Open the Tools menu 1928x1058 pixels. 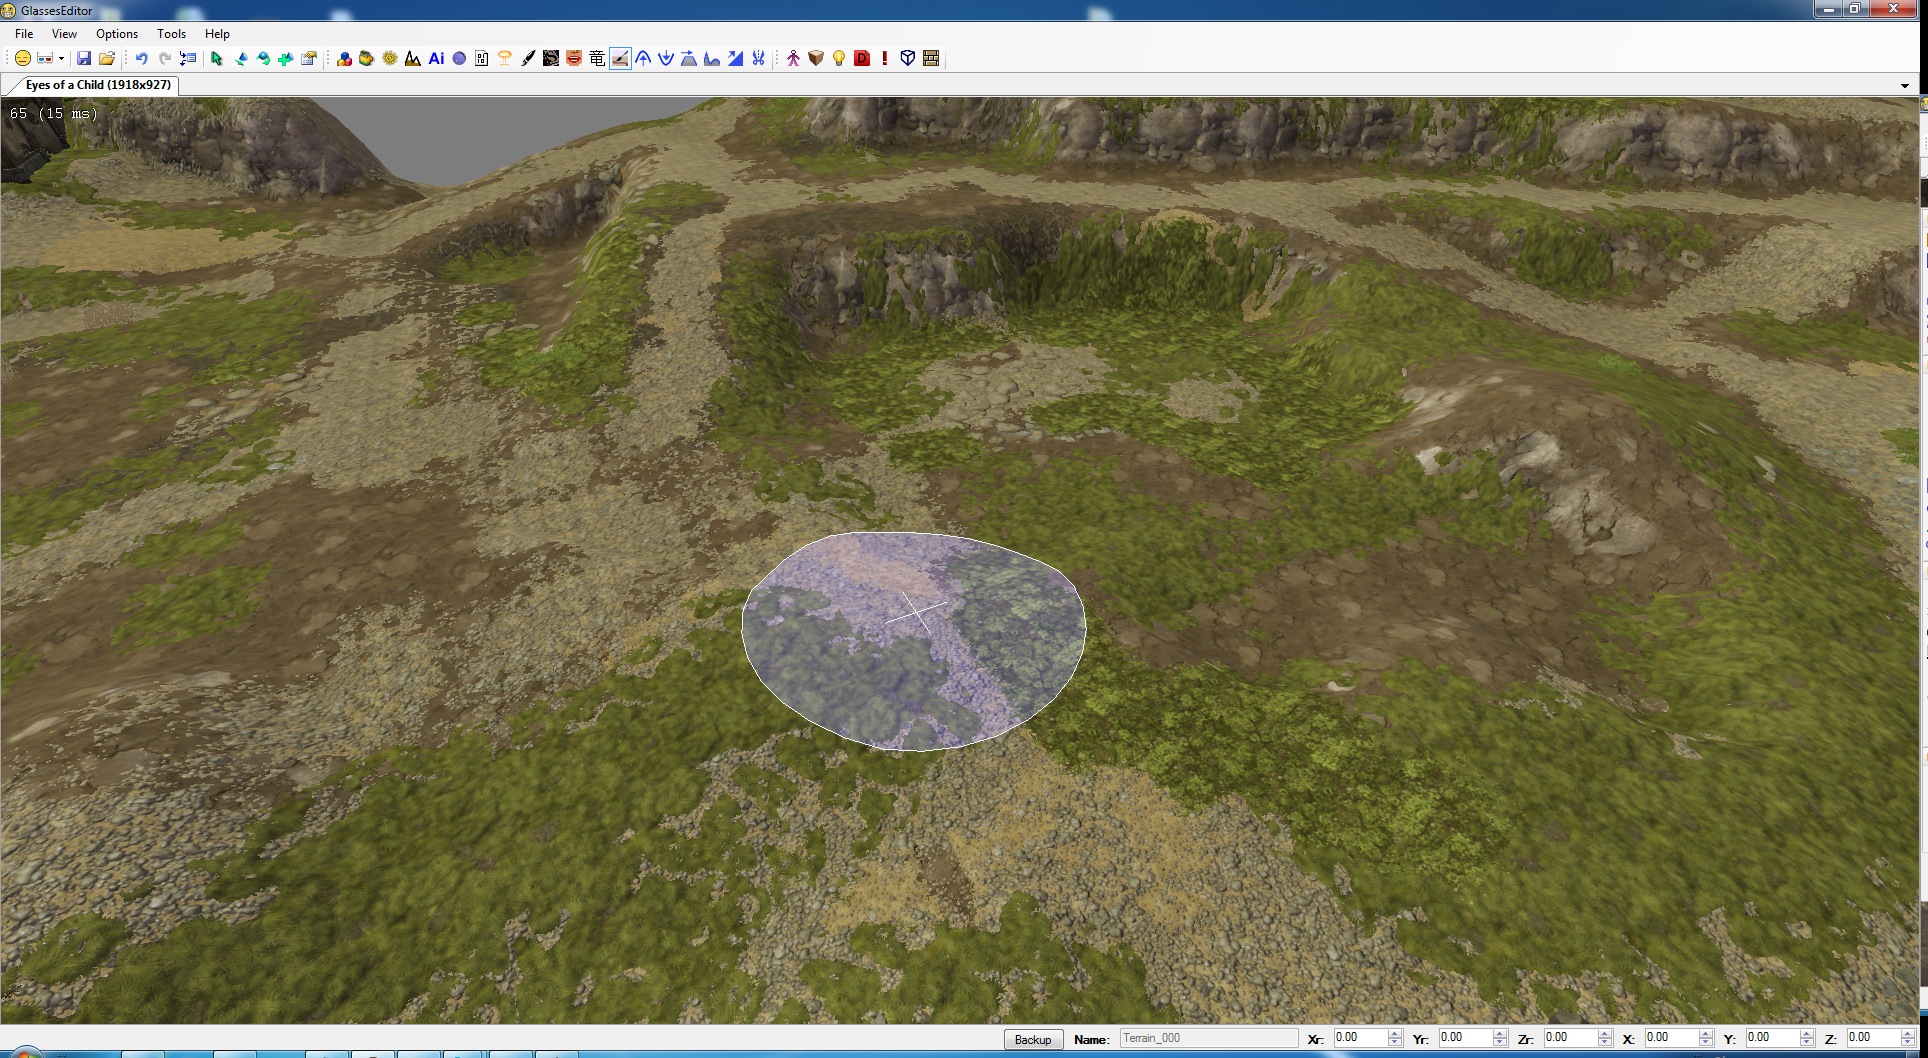tap(171, 34)
